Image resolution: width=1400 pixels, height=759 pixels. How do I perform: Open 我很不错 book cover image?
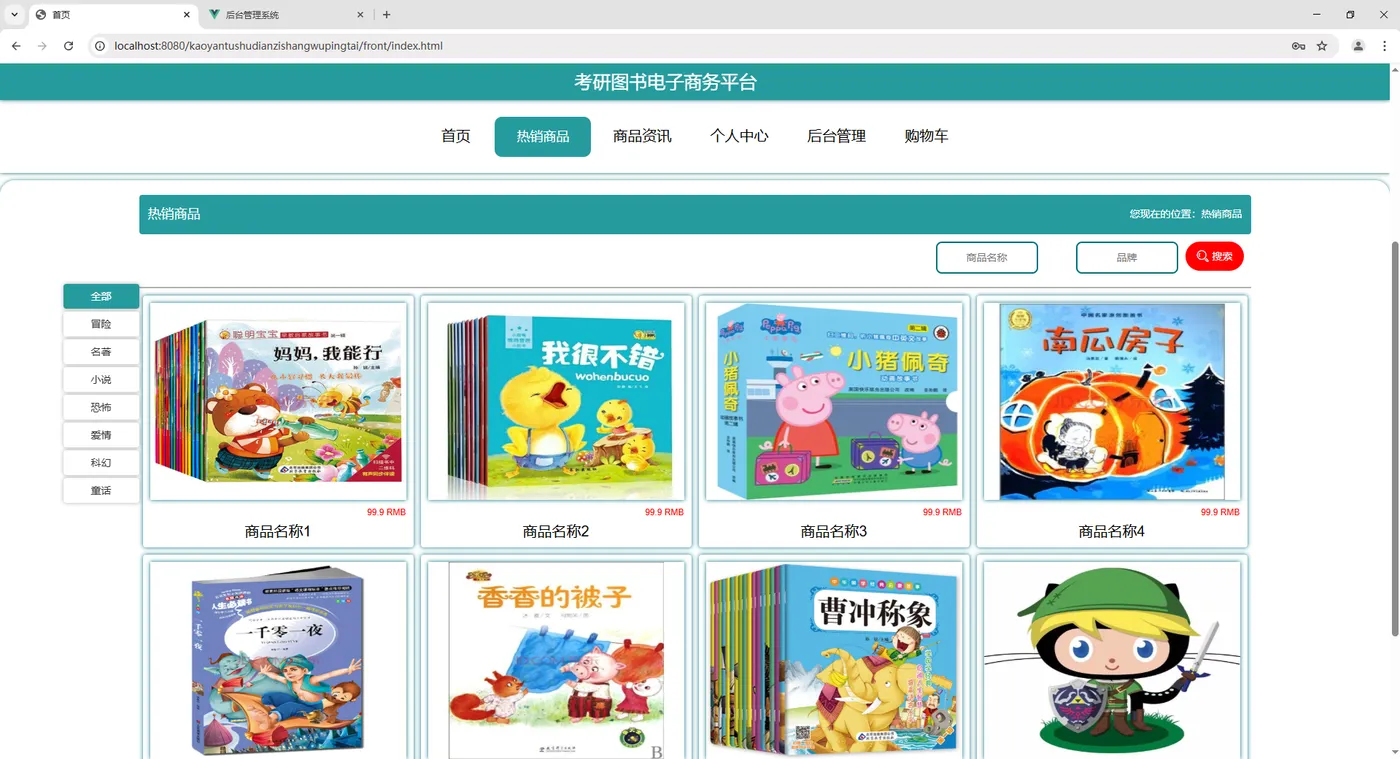click(556, 401)
